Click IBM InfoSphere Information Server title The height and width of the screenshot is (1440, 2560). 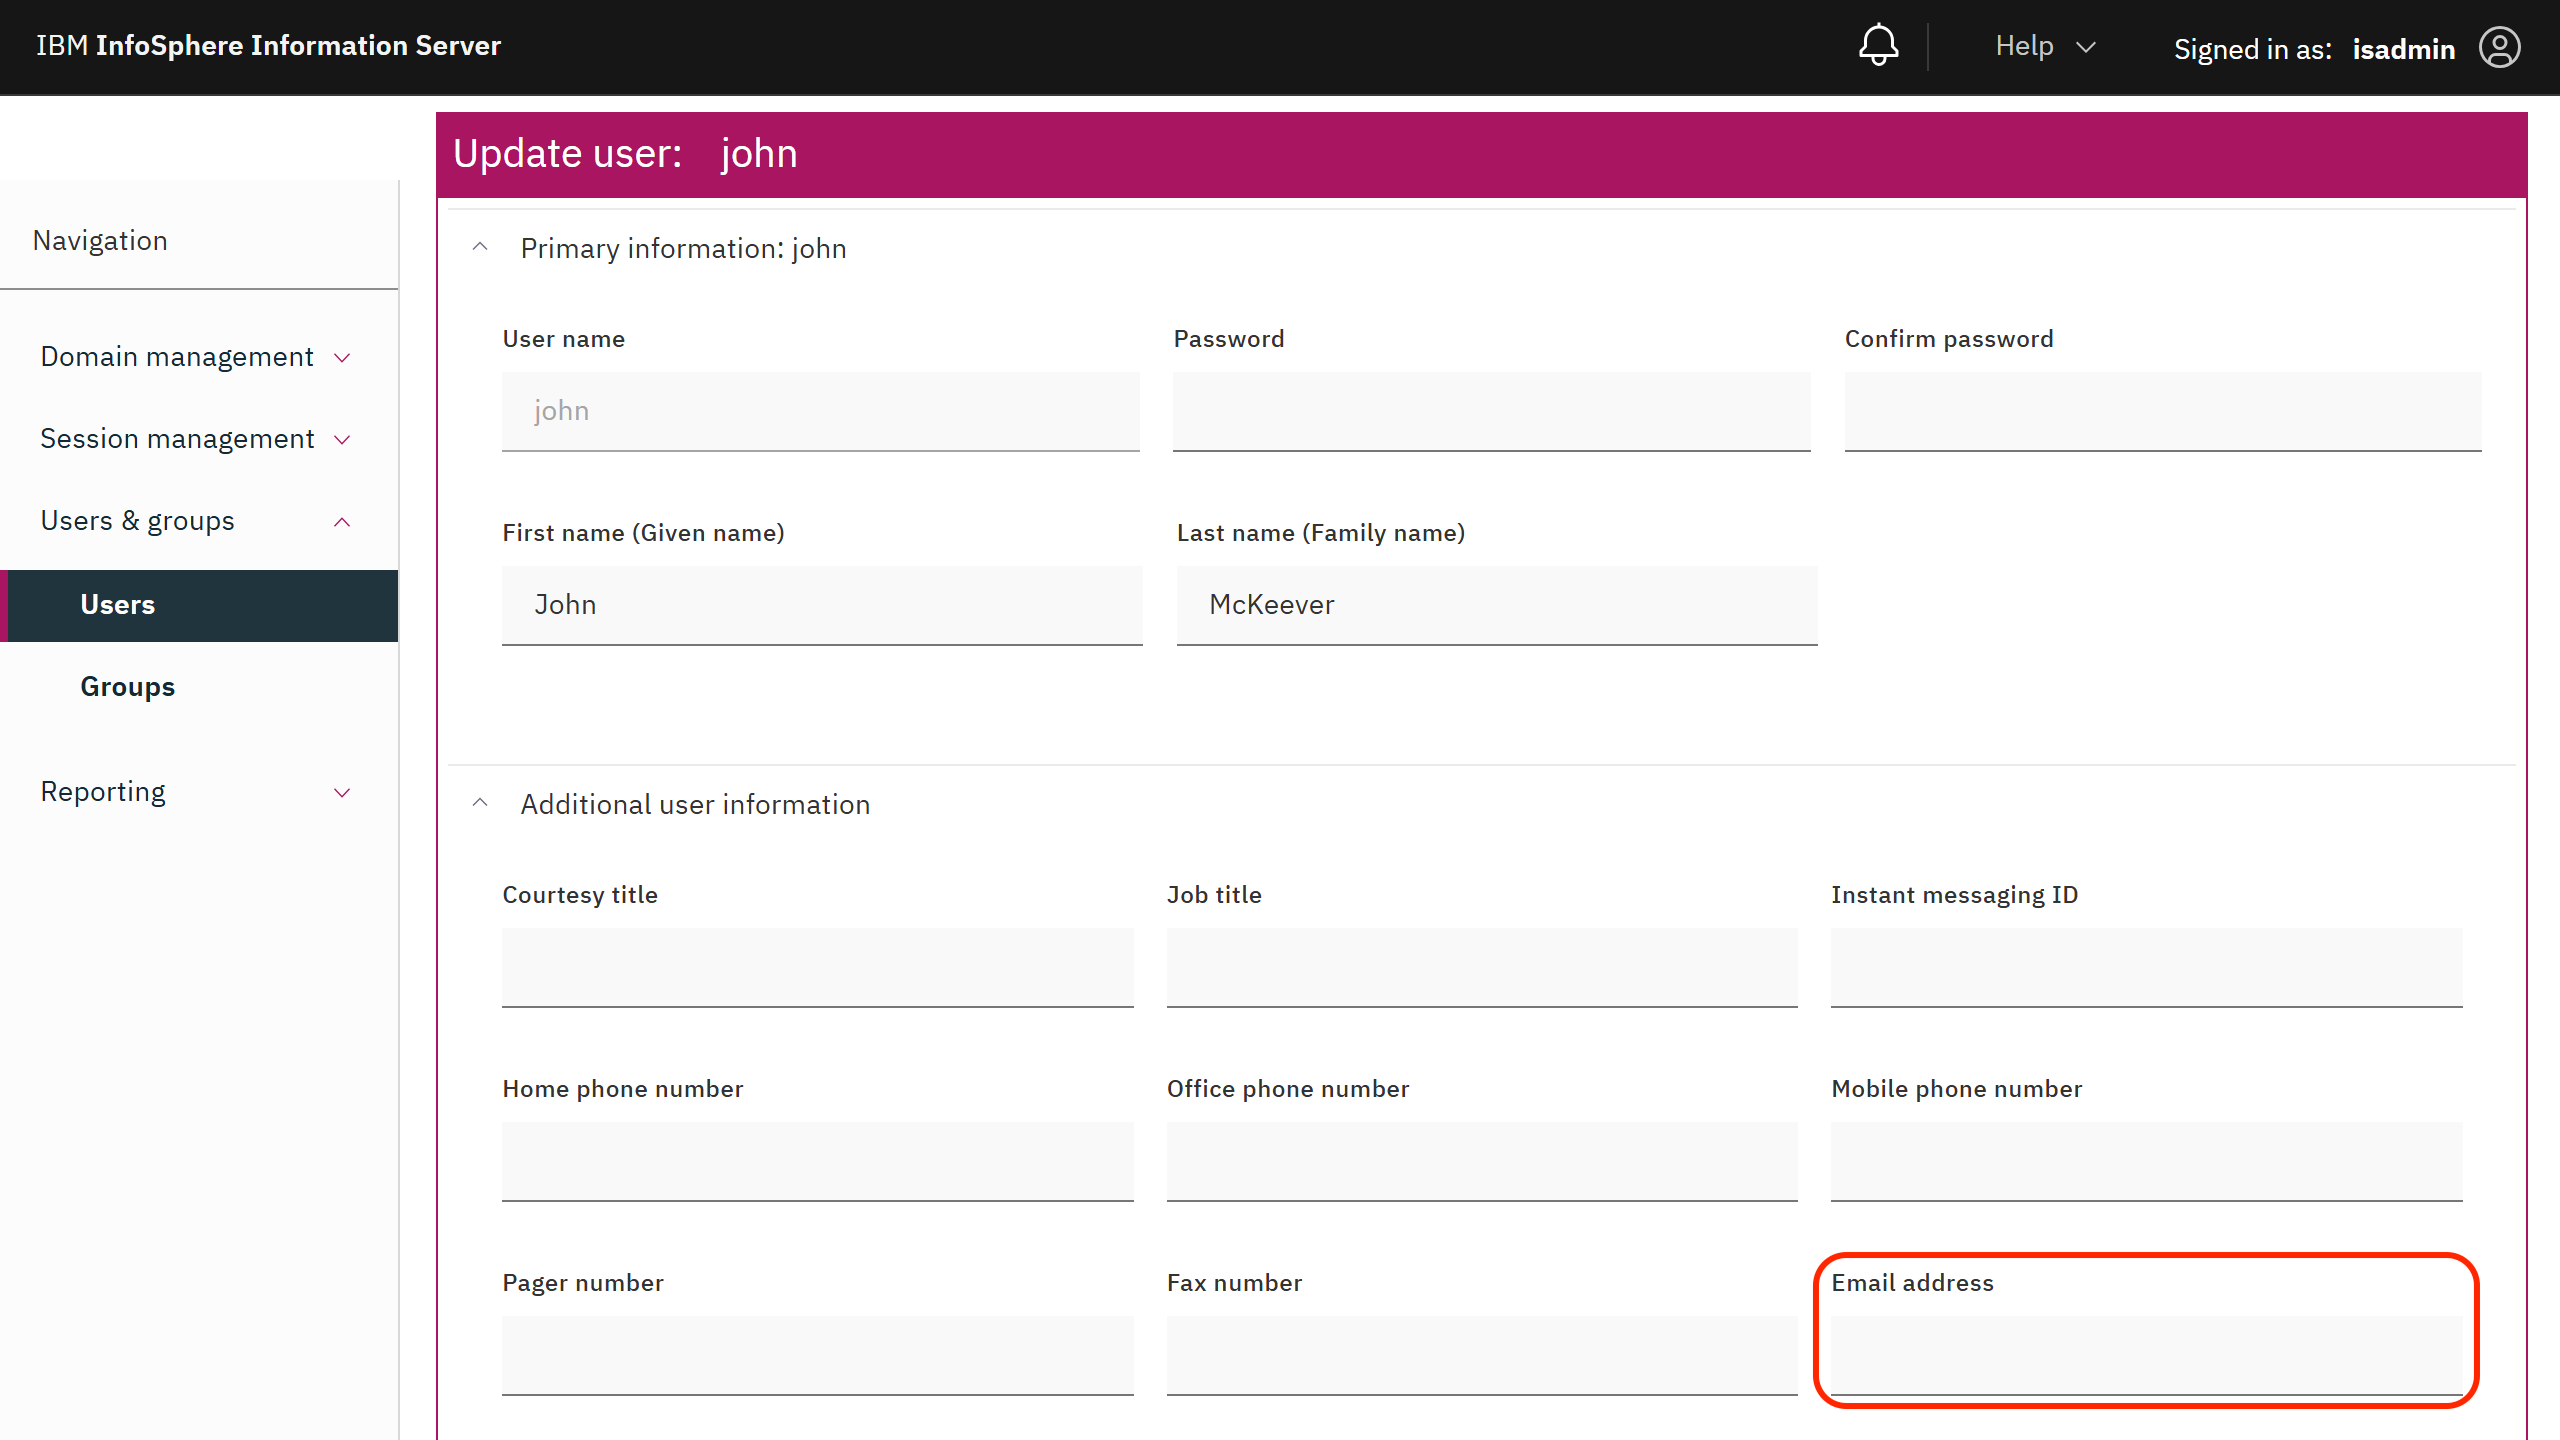coord(268,46)
